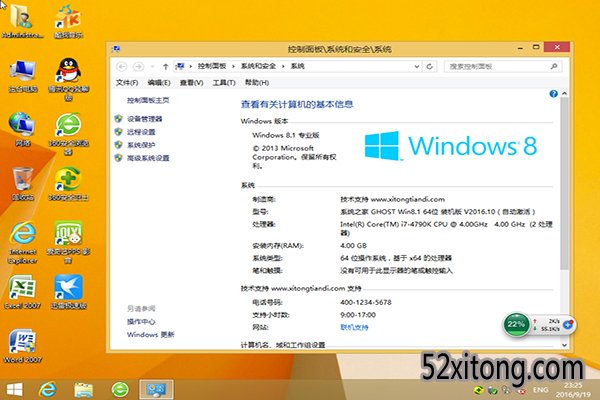This screenshot has width=600, height=400.
Task: Click the 系统和安全 breadcrumb segment
Action: pyautogui.click(x=258, y=67)
